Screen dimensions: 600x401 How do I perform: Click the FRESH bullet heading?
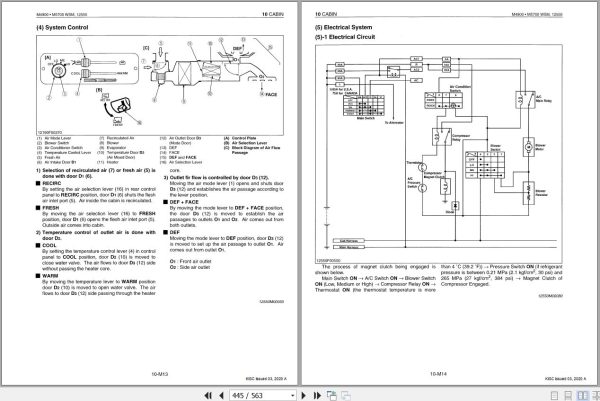(x=51, y=208)
